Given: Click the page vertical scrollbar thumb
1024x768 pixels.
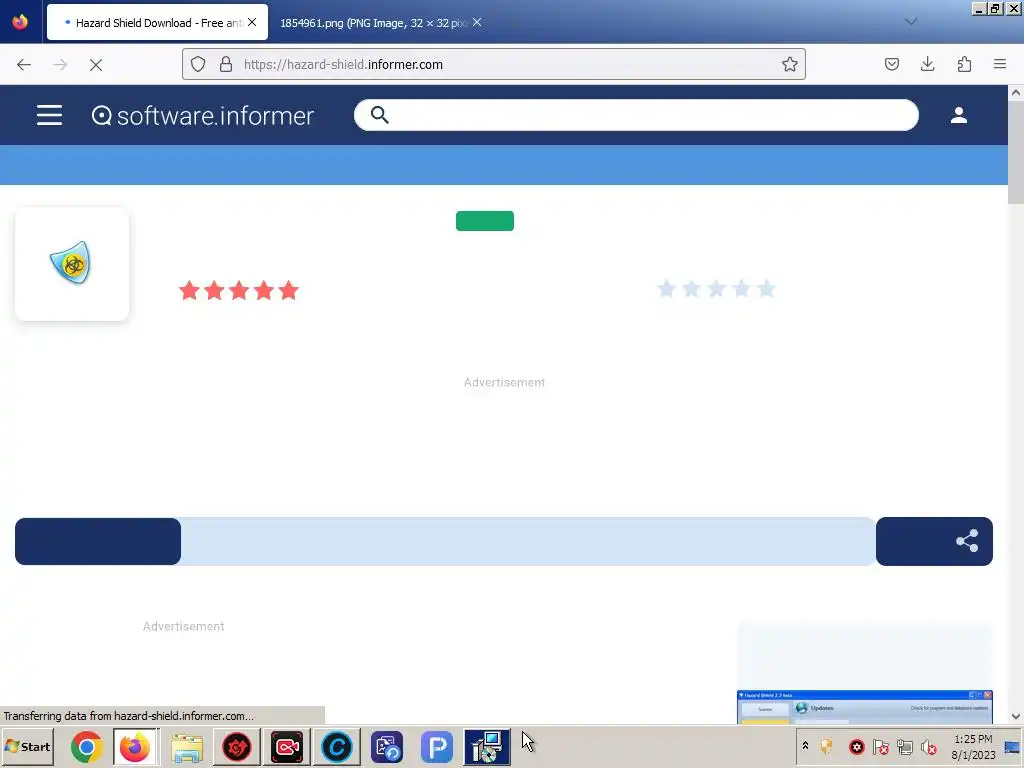Looking at the screenshot, I should coord(1016,152).
